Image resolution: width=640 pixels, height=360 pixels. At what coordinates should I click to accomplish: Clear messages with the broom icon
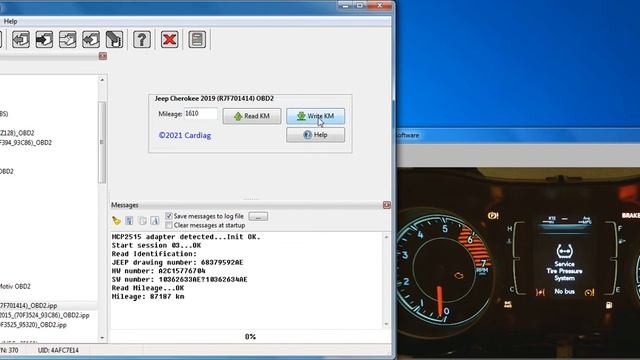pos(116,221)
